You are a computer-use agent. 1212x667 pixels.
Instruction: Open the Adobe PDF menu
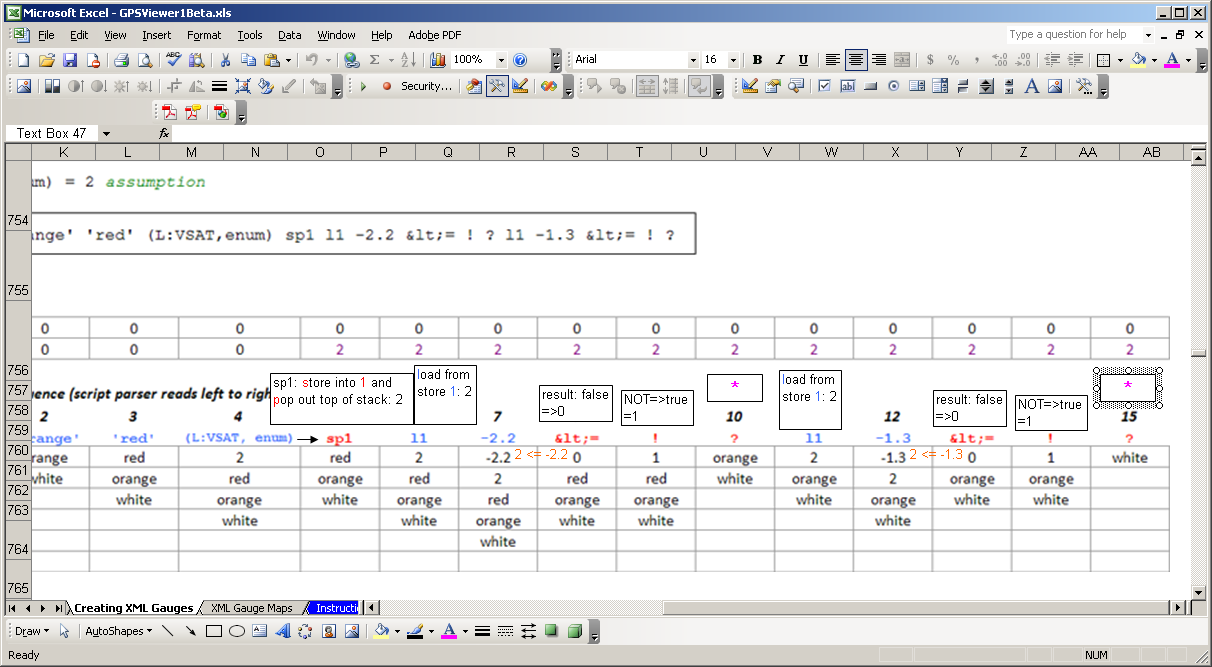point(433,35)
